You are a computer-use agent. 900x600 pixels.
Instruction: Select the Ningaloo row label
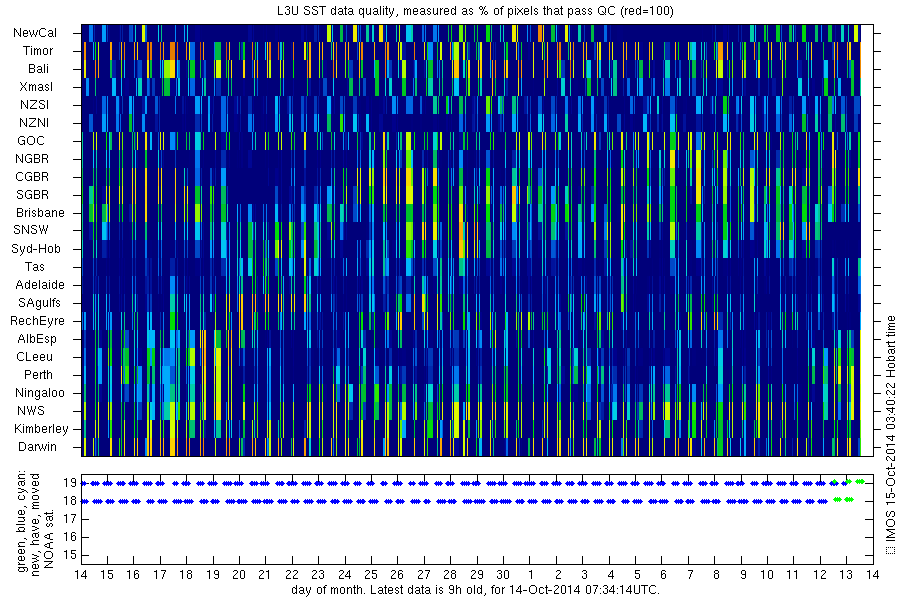click(40, 393)
